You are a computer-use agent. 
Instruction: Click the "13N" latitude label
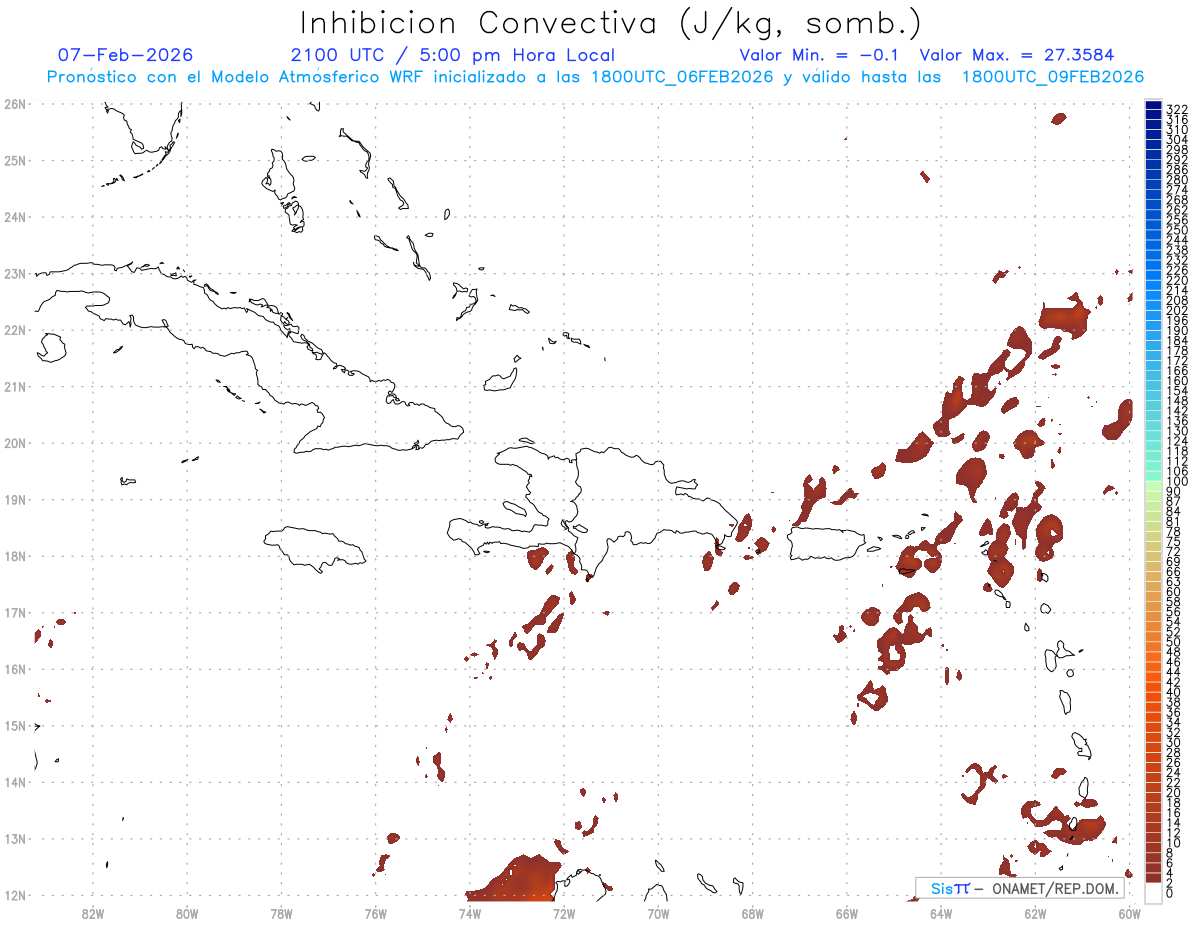tap(15, 838)
